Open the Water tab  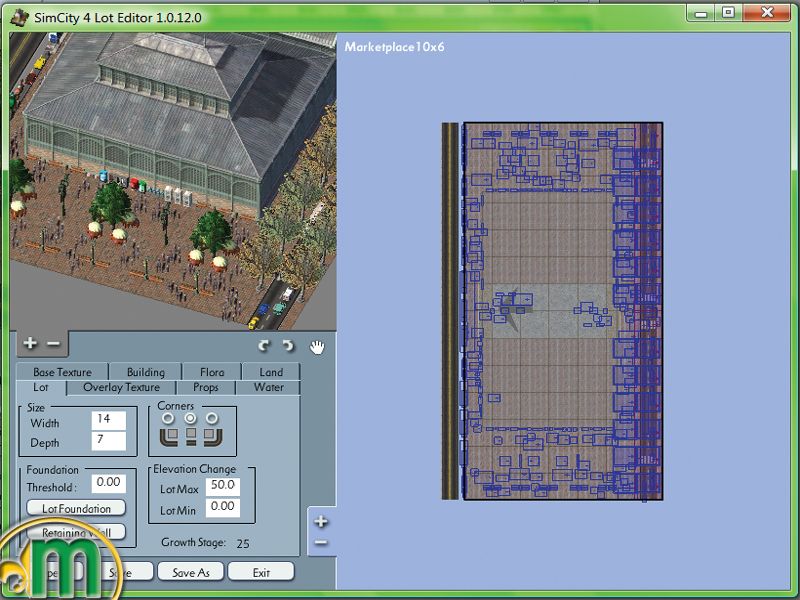click(269, 388)
